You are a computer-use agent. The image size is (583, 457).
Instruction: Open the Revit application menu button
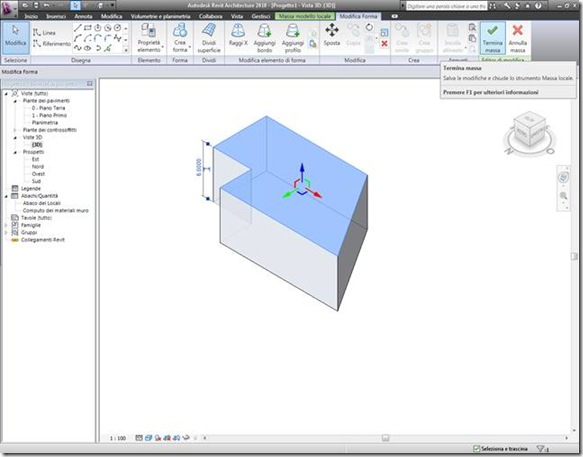click(8, 9)
